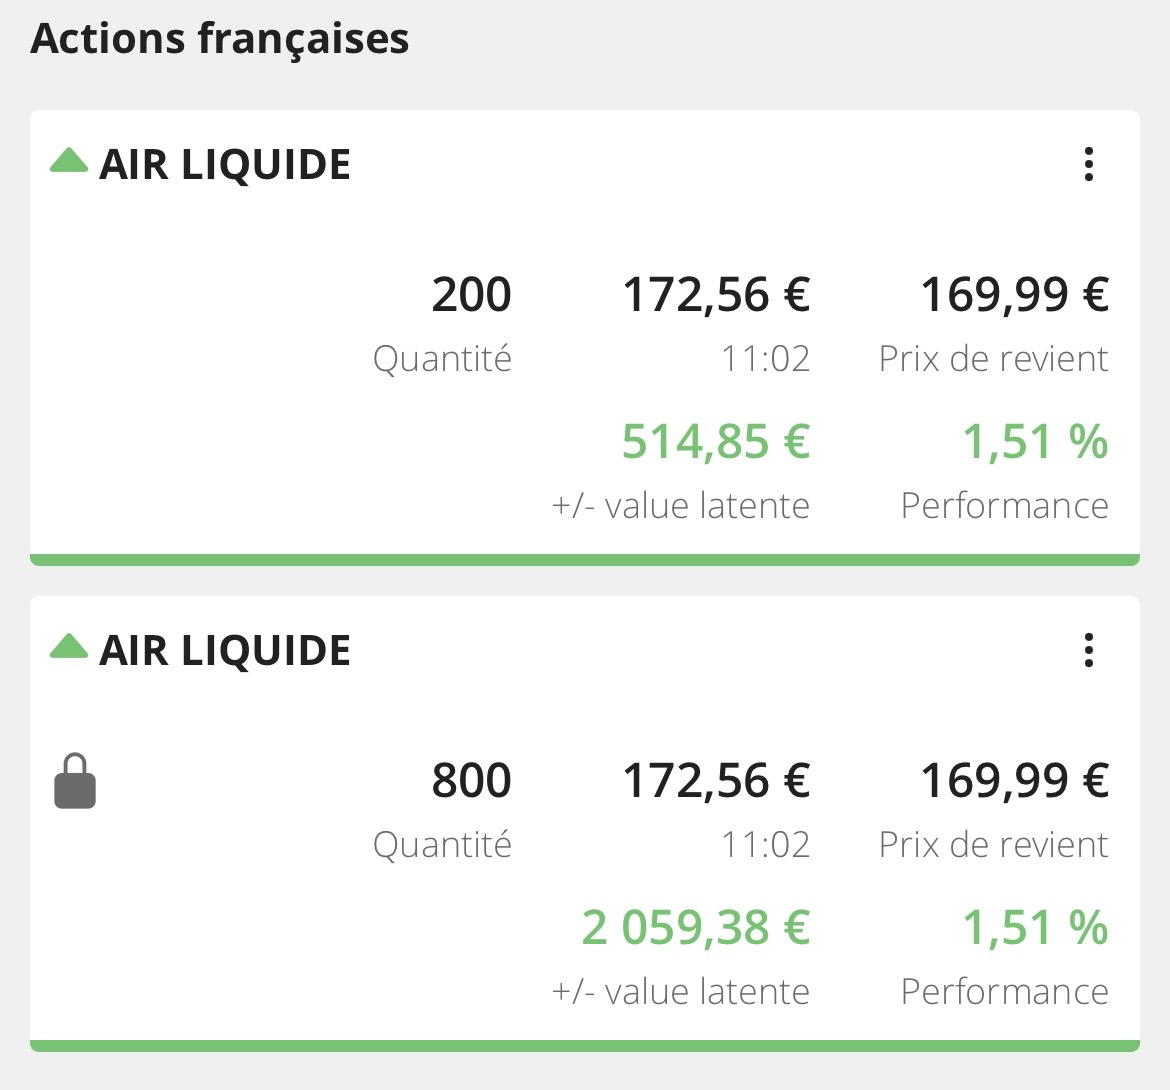Click 1,51 % performance in 200-share card
The image size is (1170, 1090).
1035,441
